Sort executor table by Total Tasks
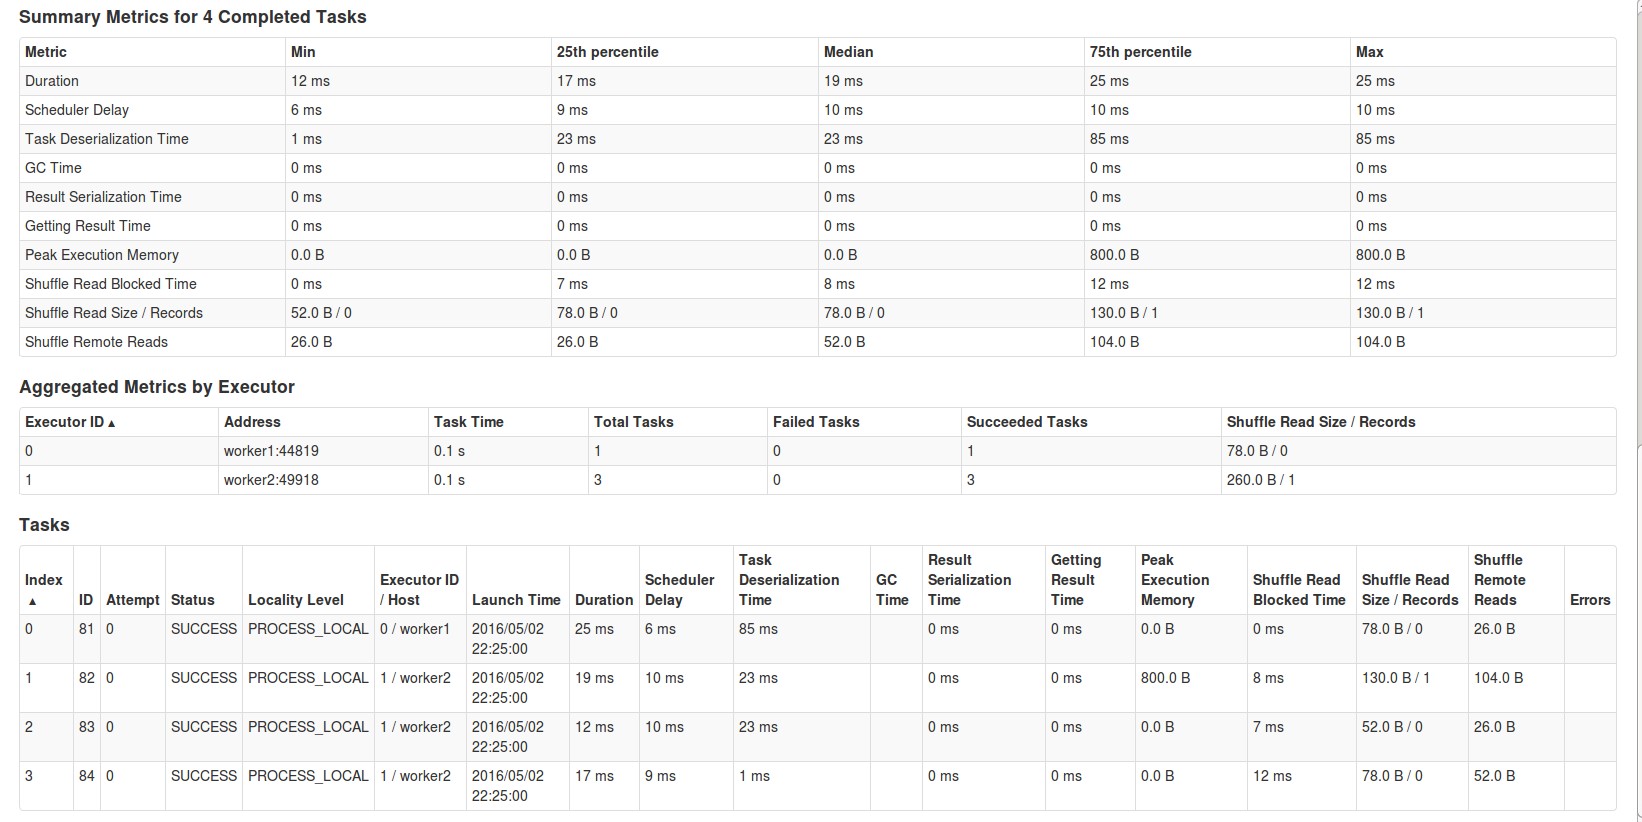1642x822 pixels. (633, 422)
